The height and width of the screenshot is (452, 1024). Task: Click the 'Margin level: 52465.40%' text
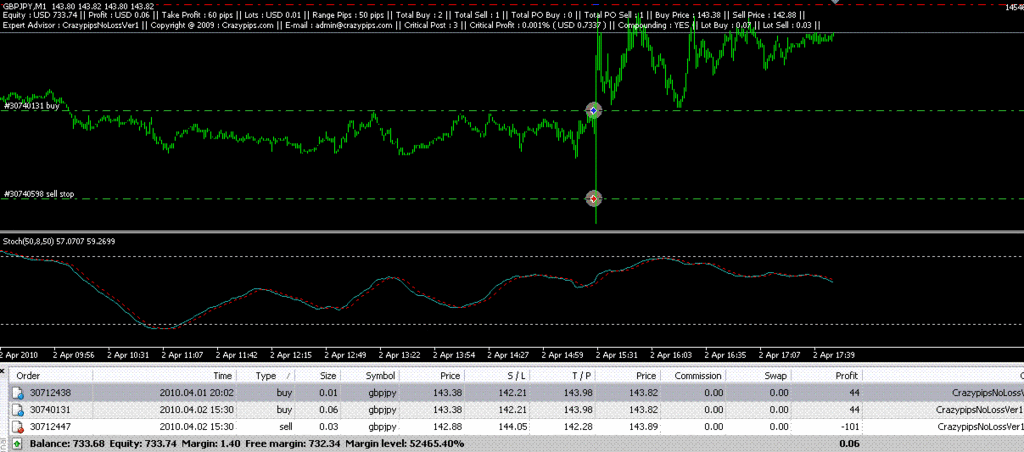point(404,444)
